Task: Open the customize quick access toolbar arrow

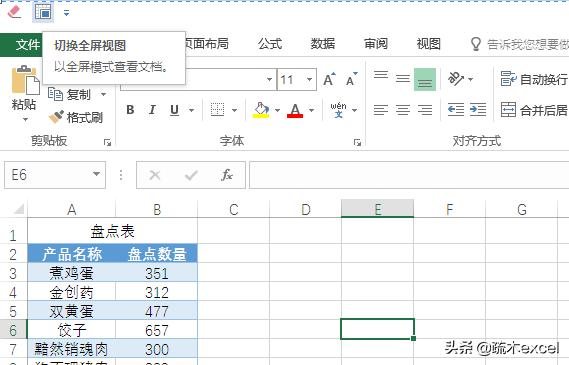Action: click(66, 13)
